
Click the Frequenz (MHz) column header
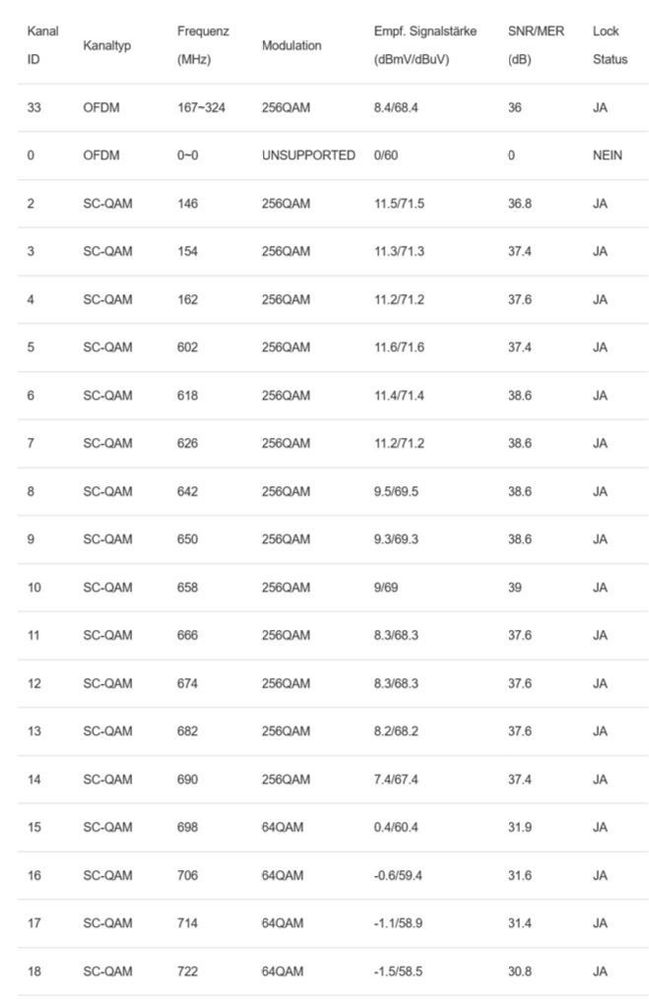coord(203,45)
